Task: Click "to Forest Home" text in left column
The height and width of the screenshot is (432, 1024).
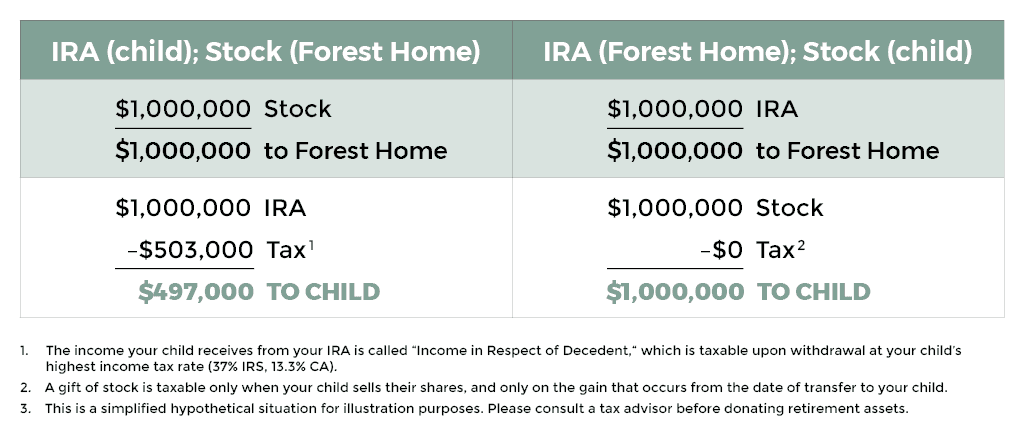Action: coord(355,151)
